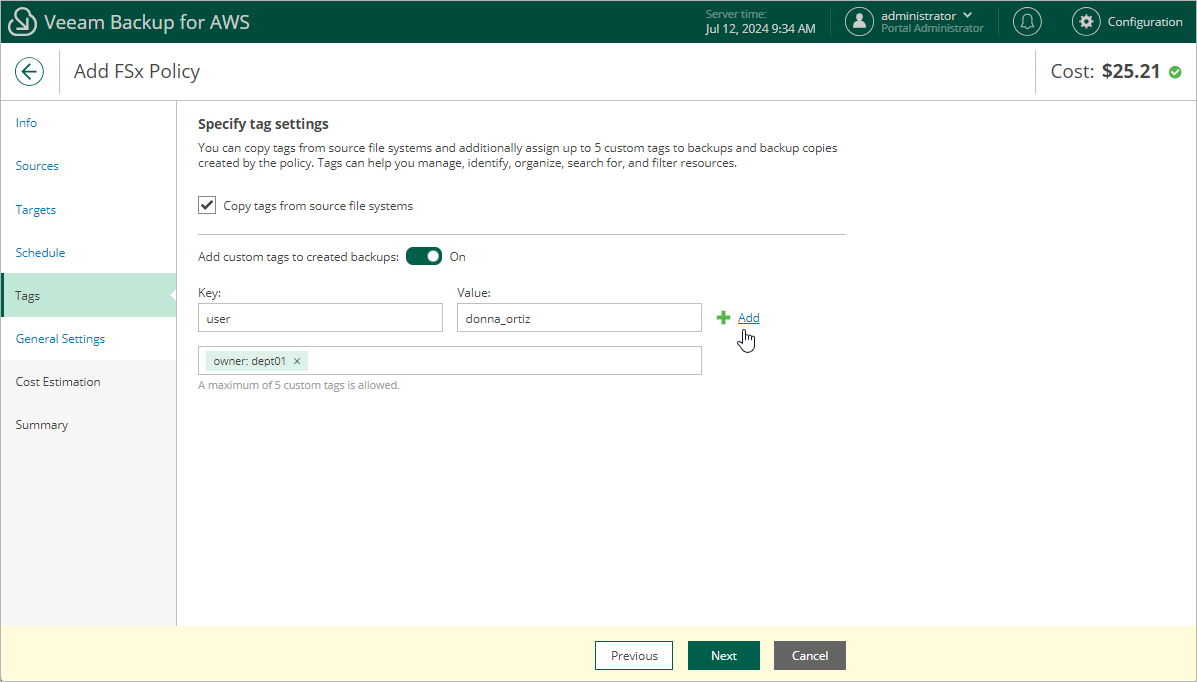The image size is (1197, 682).
Task: Remove the owner: dept01 tag
Action: 297,361
